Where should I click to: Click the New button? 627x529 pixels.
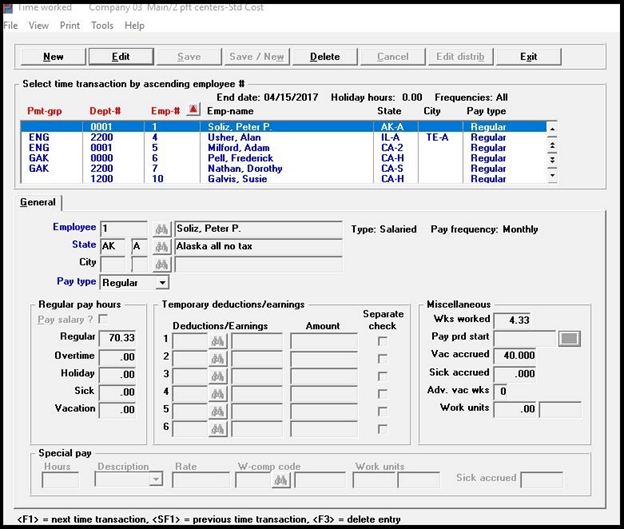[x=53, y=57]
